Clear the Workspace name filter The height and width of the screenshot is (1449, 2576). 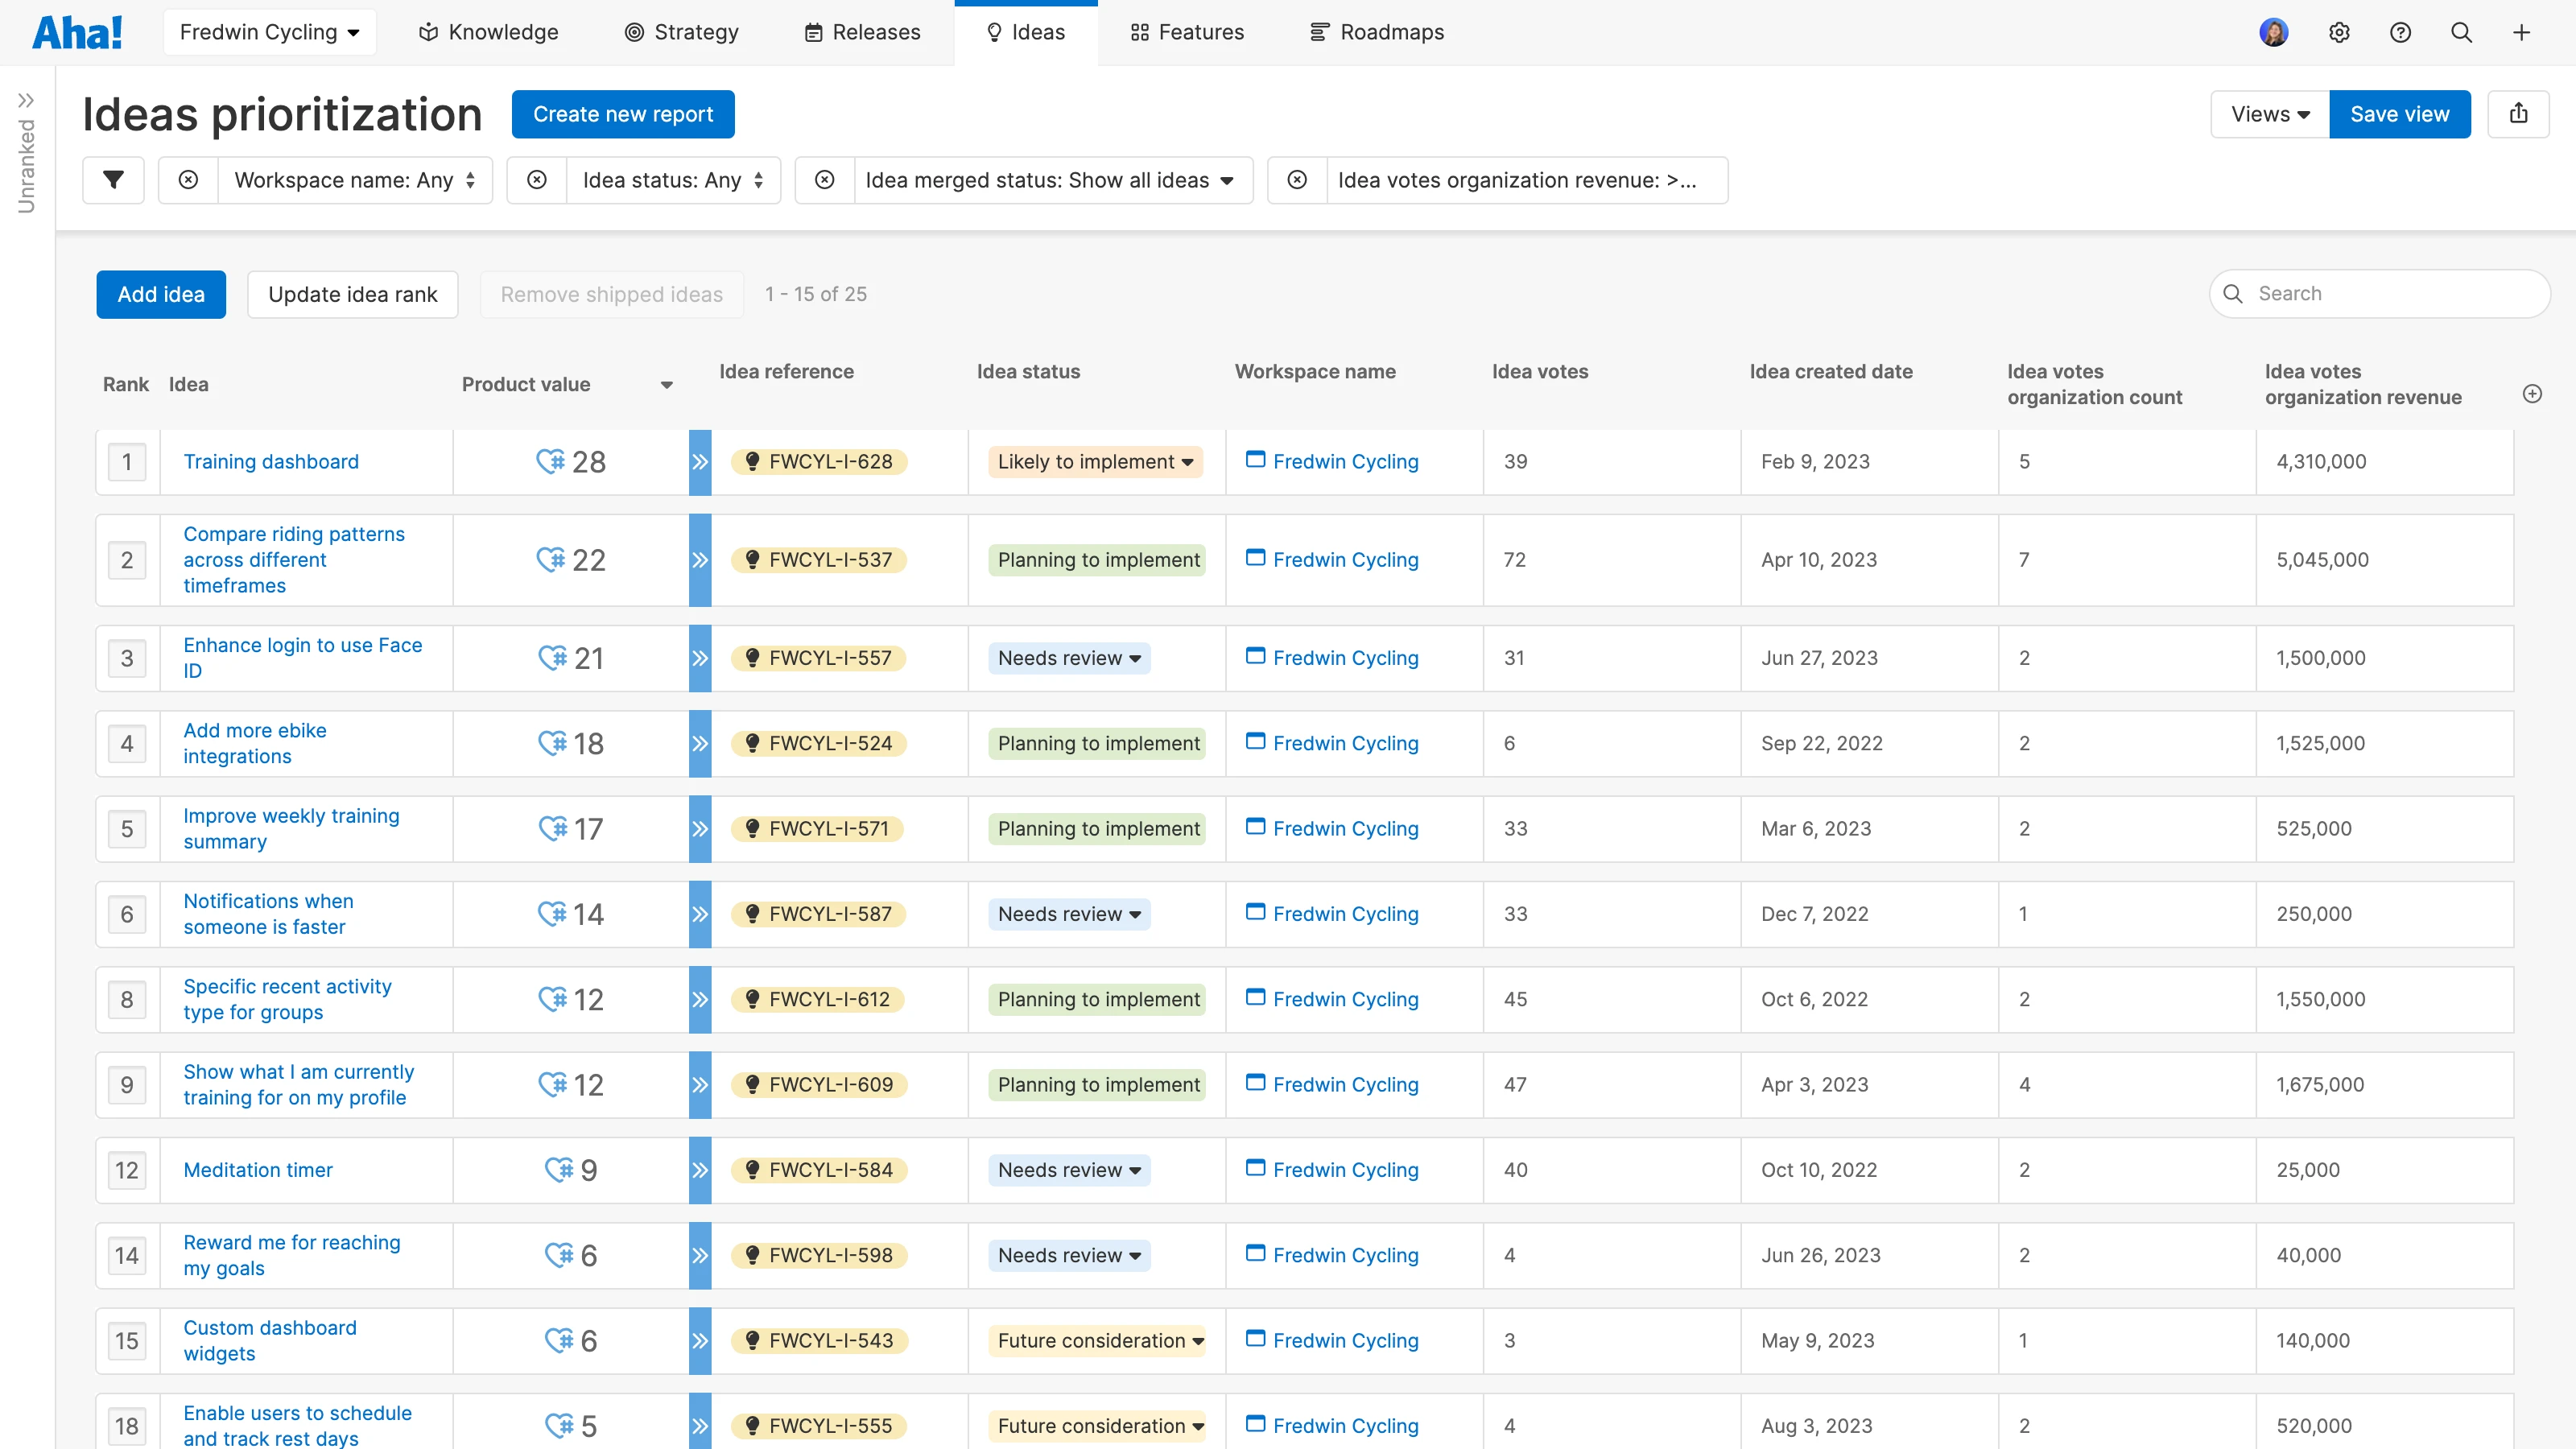(188, 180)
